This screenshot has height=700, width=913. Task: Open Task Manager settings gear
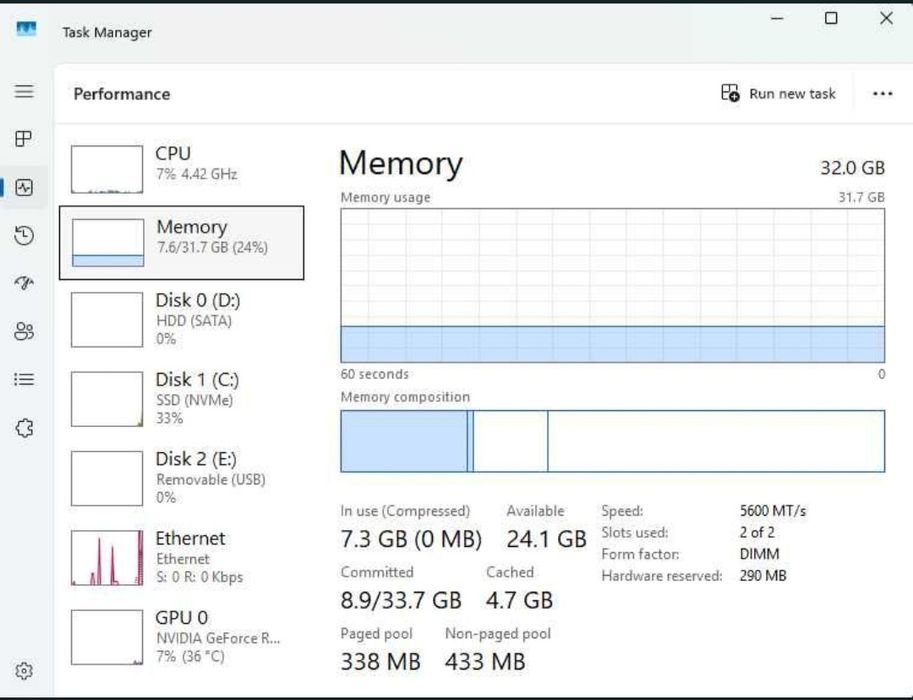click(x=25, y=671)
